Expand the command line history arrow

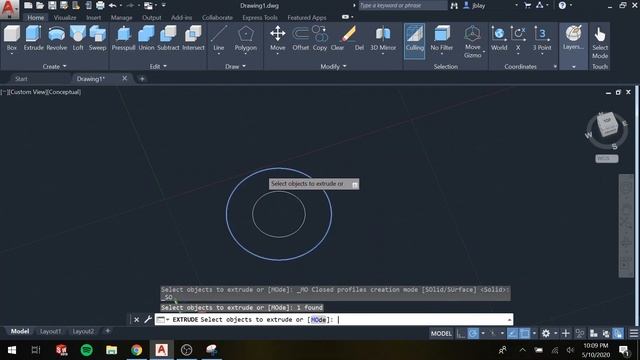[x=509, y=320]
